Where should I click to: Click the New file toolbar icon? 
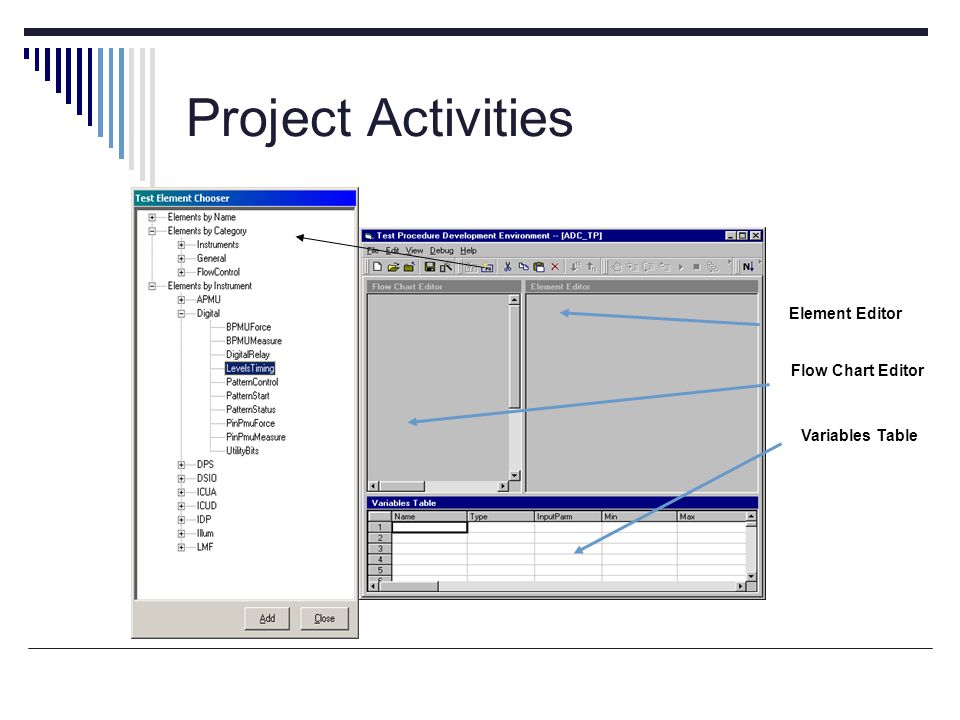click(x=377, y=267)
